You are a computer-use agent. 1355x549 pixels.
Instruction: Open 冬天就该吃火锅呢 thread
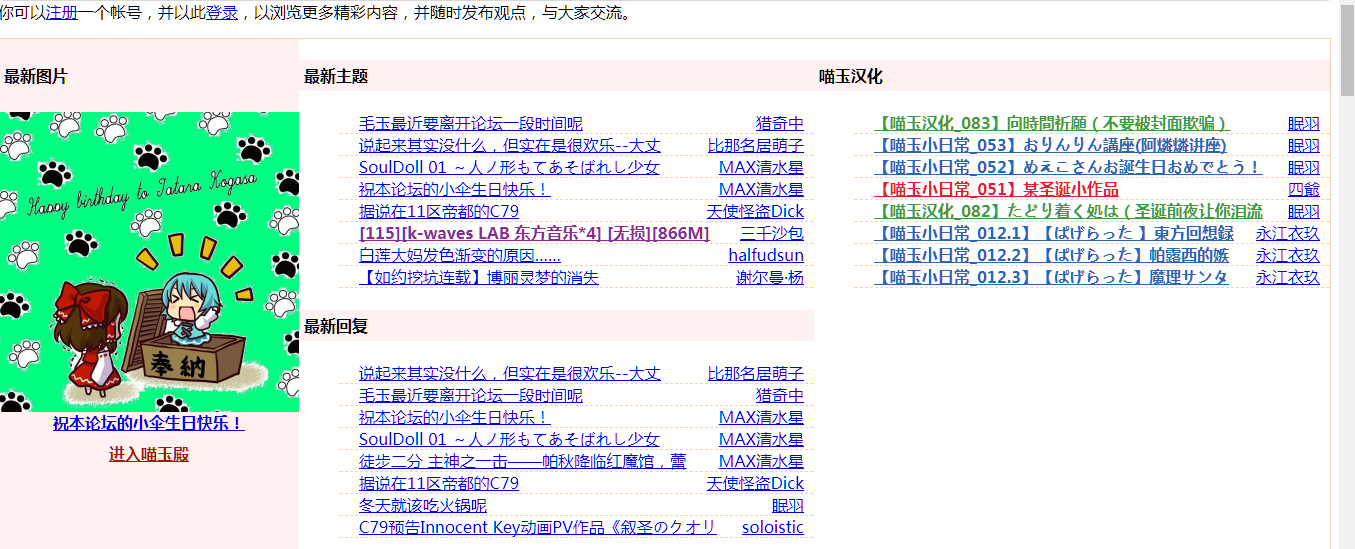tap(423, 506)
